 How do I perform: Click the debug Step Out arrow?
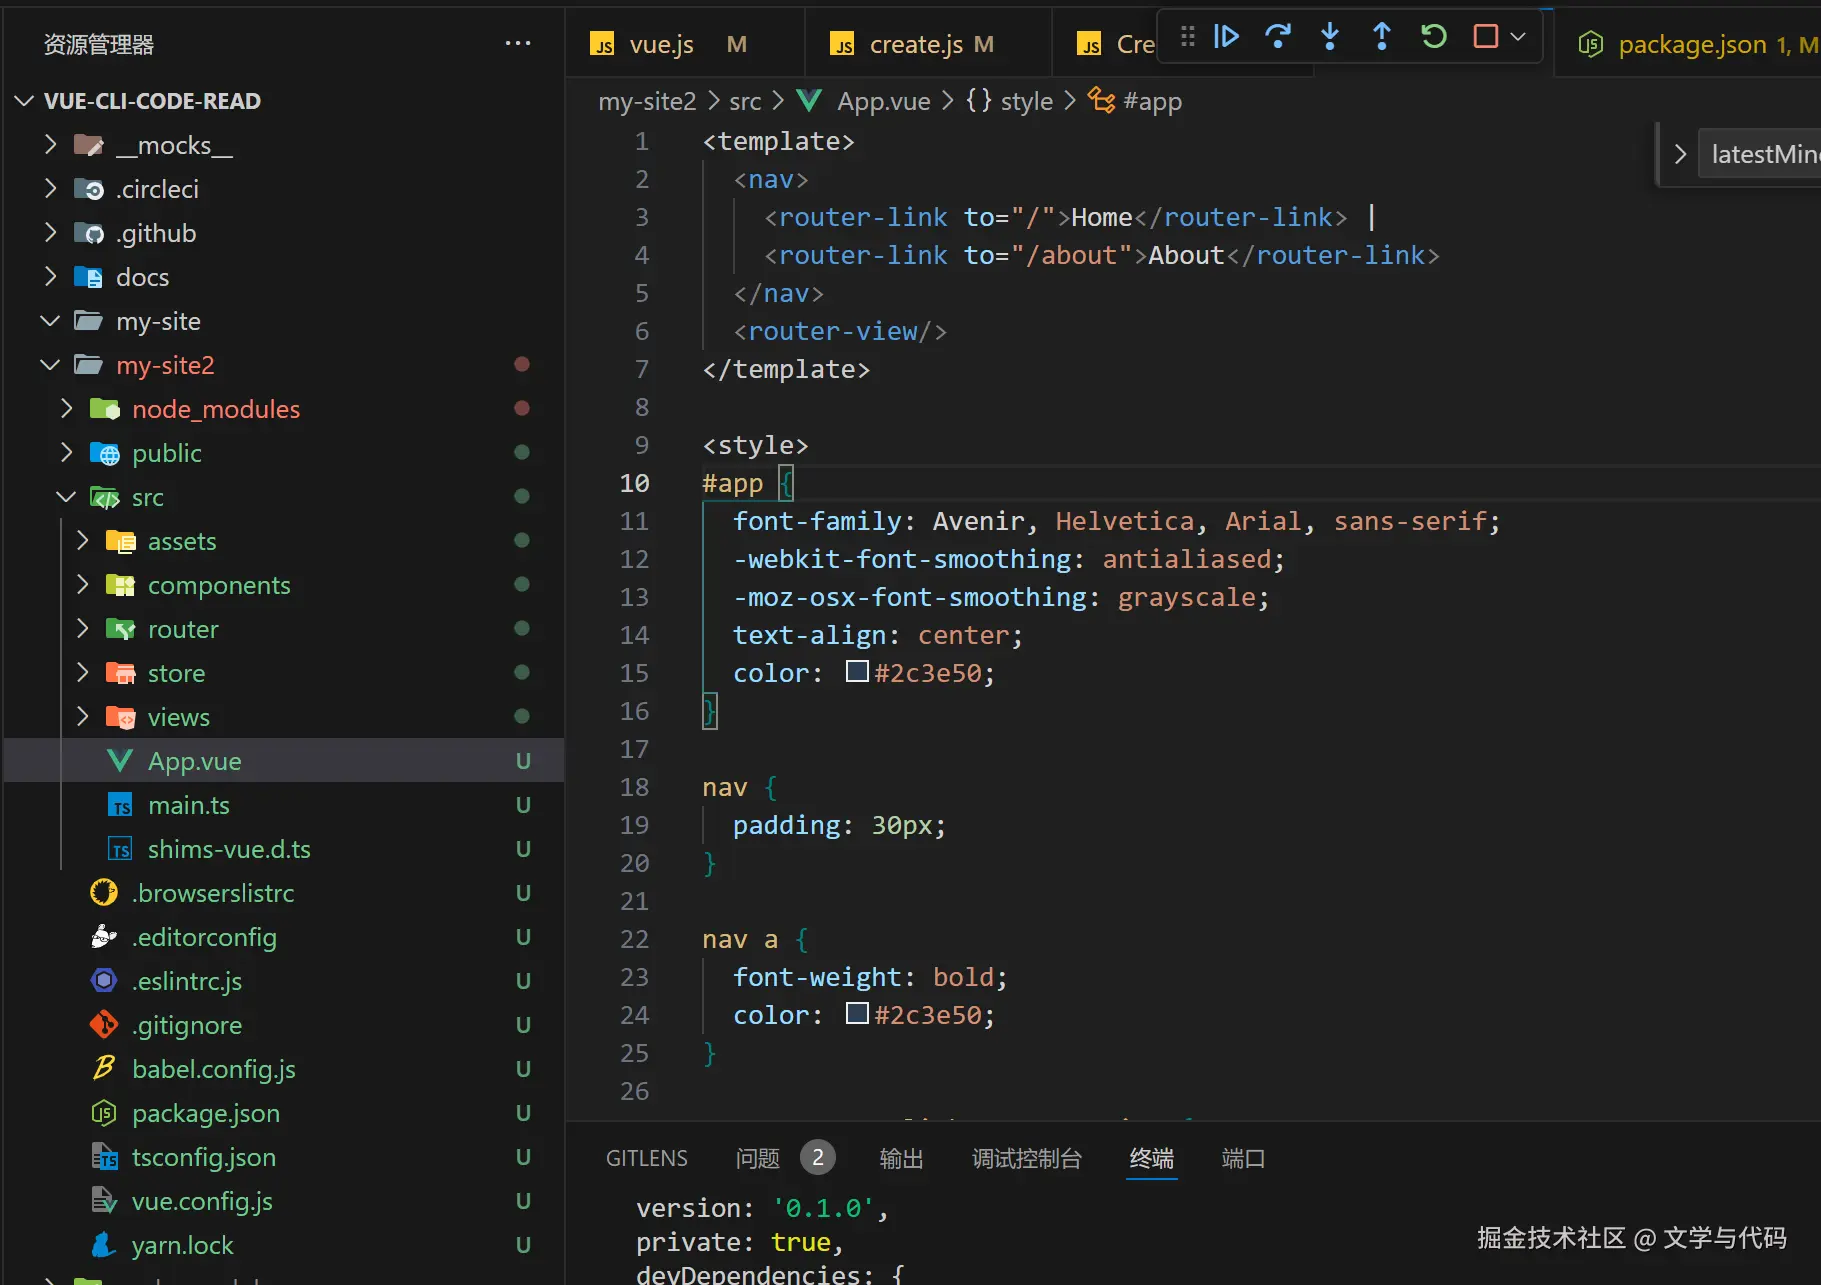pyautogui.click(x=1382, y=37)
